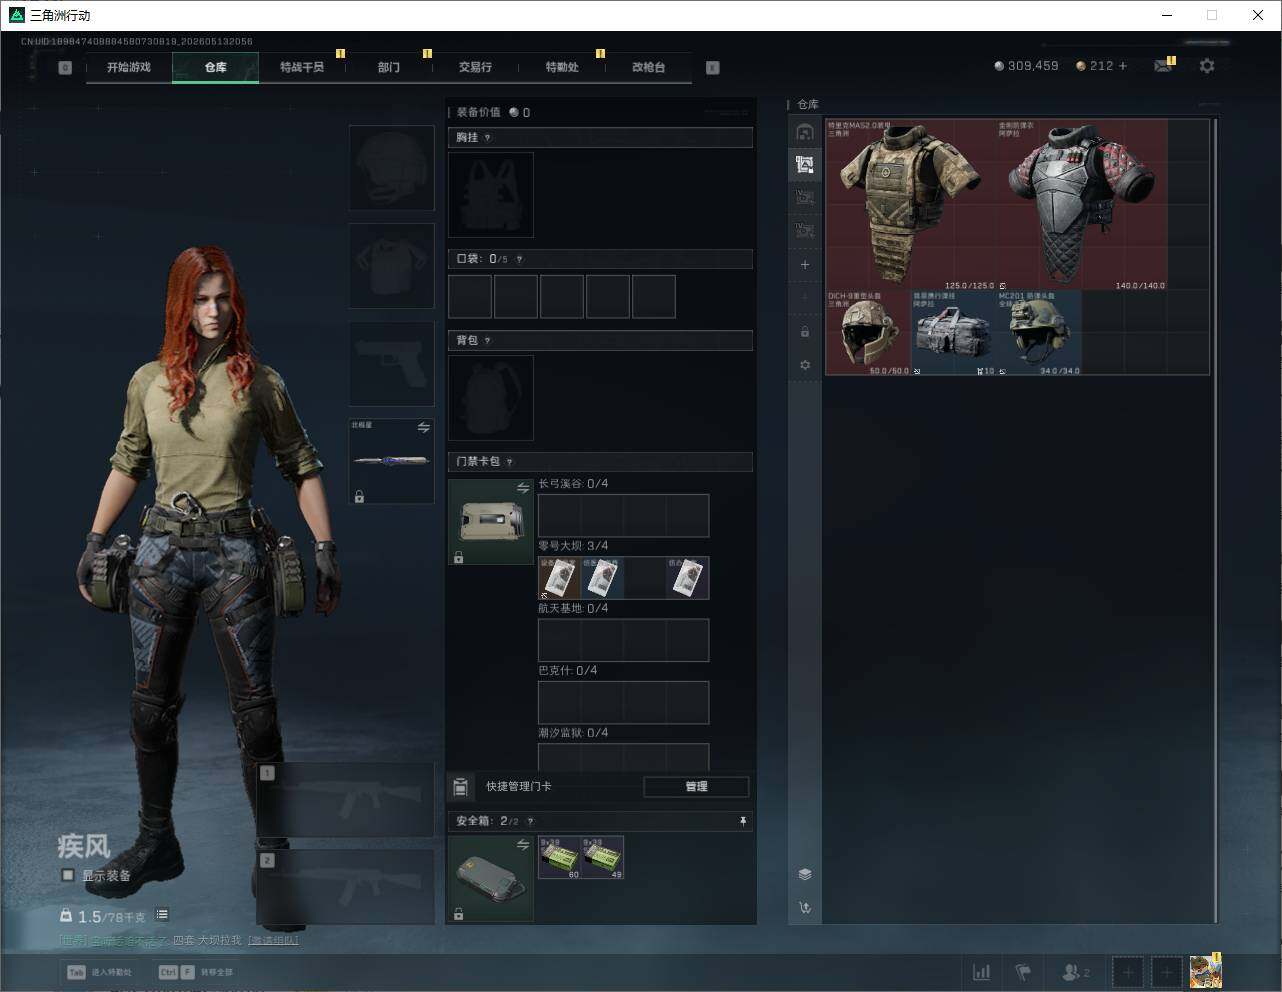Pin the 安全箱 section with the pin icon
The height and width of the screenshot is (992, 1282).
743,822
